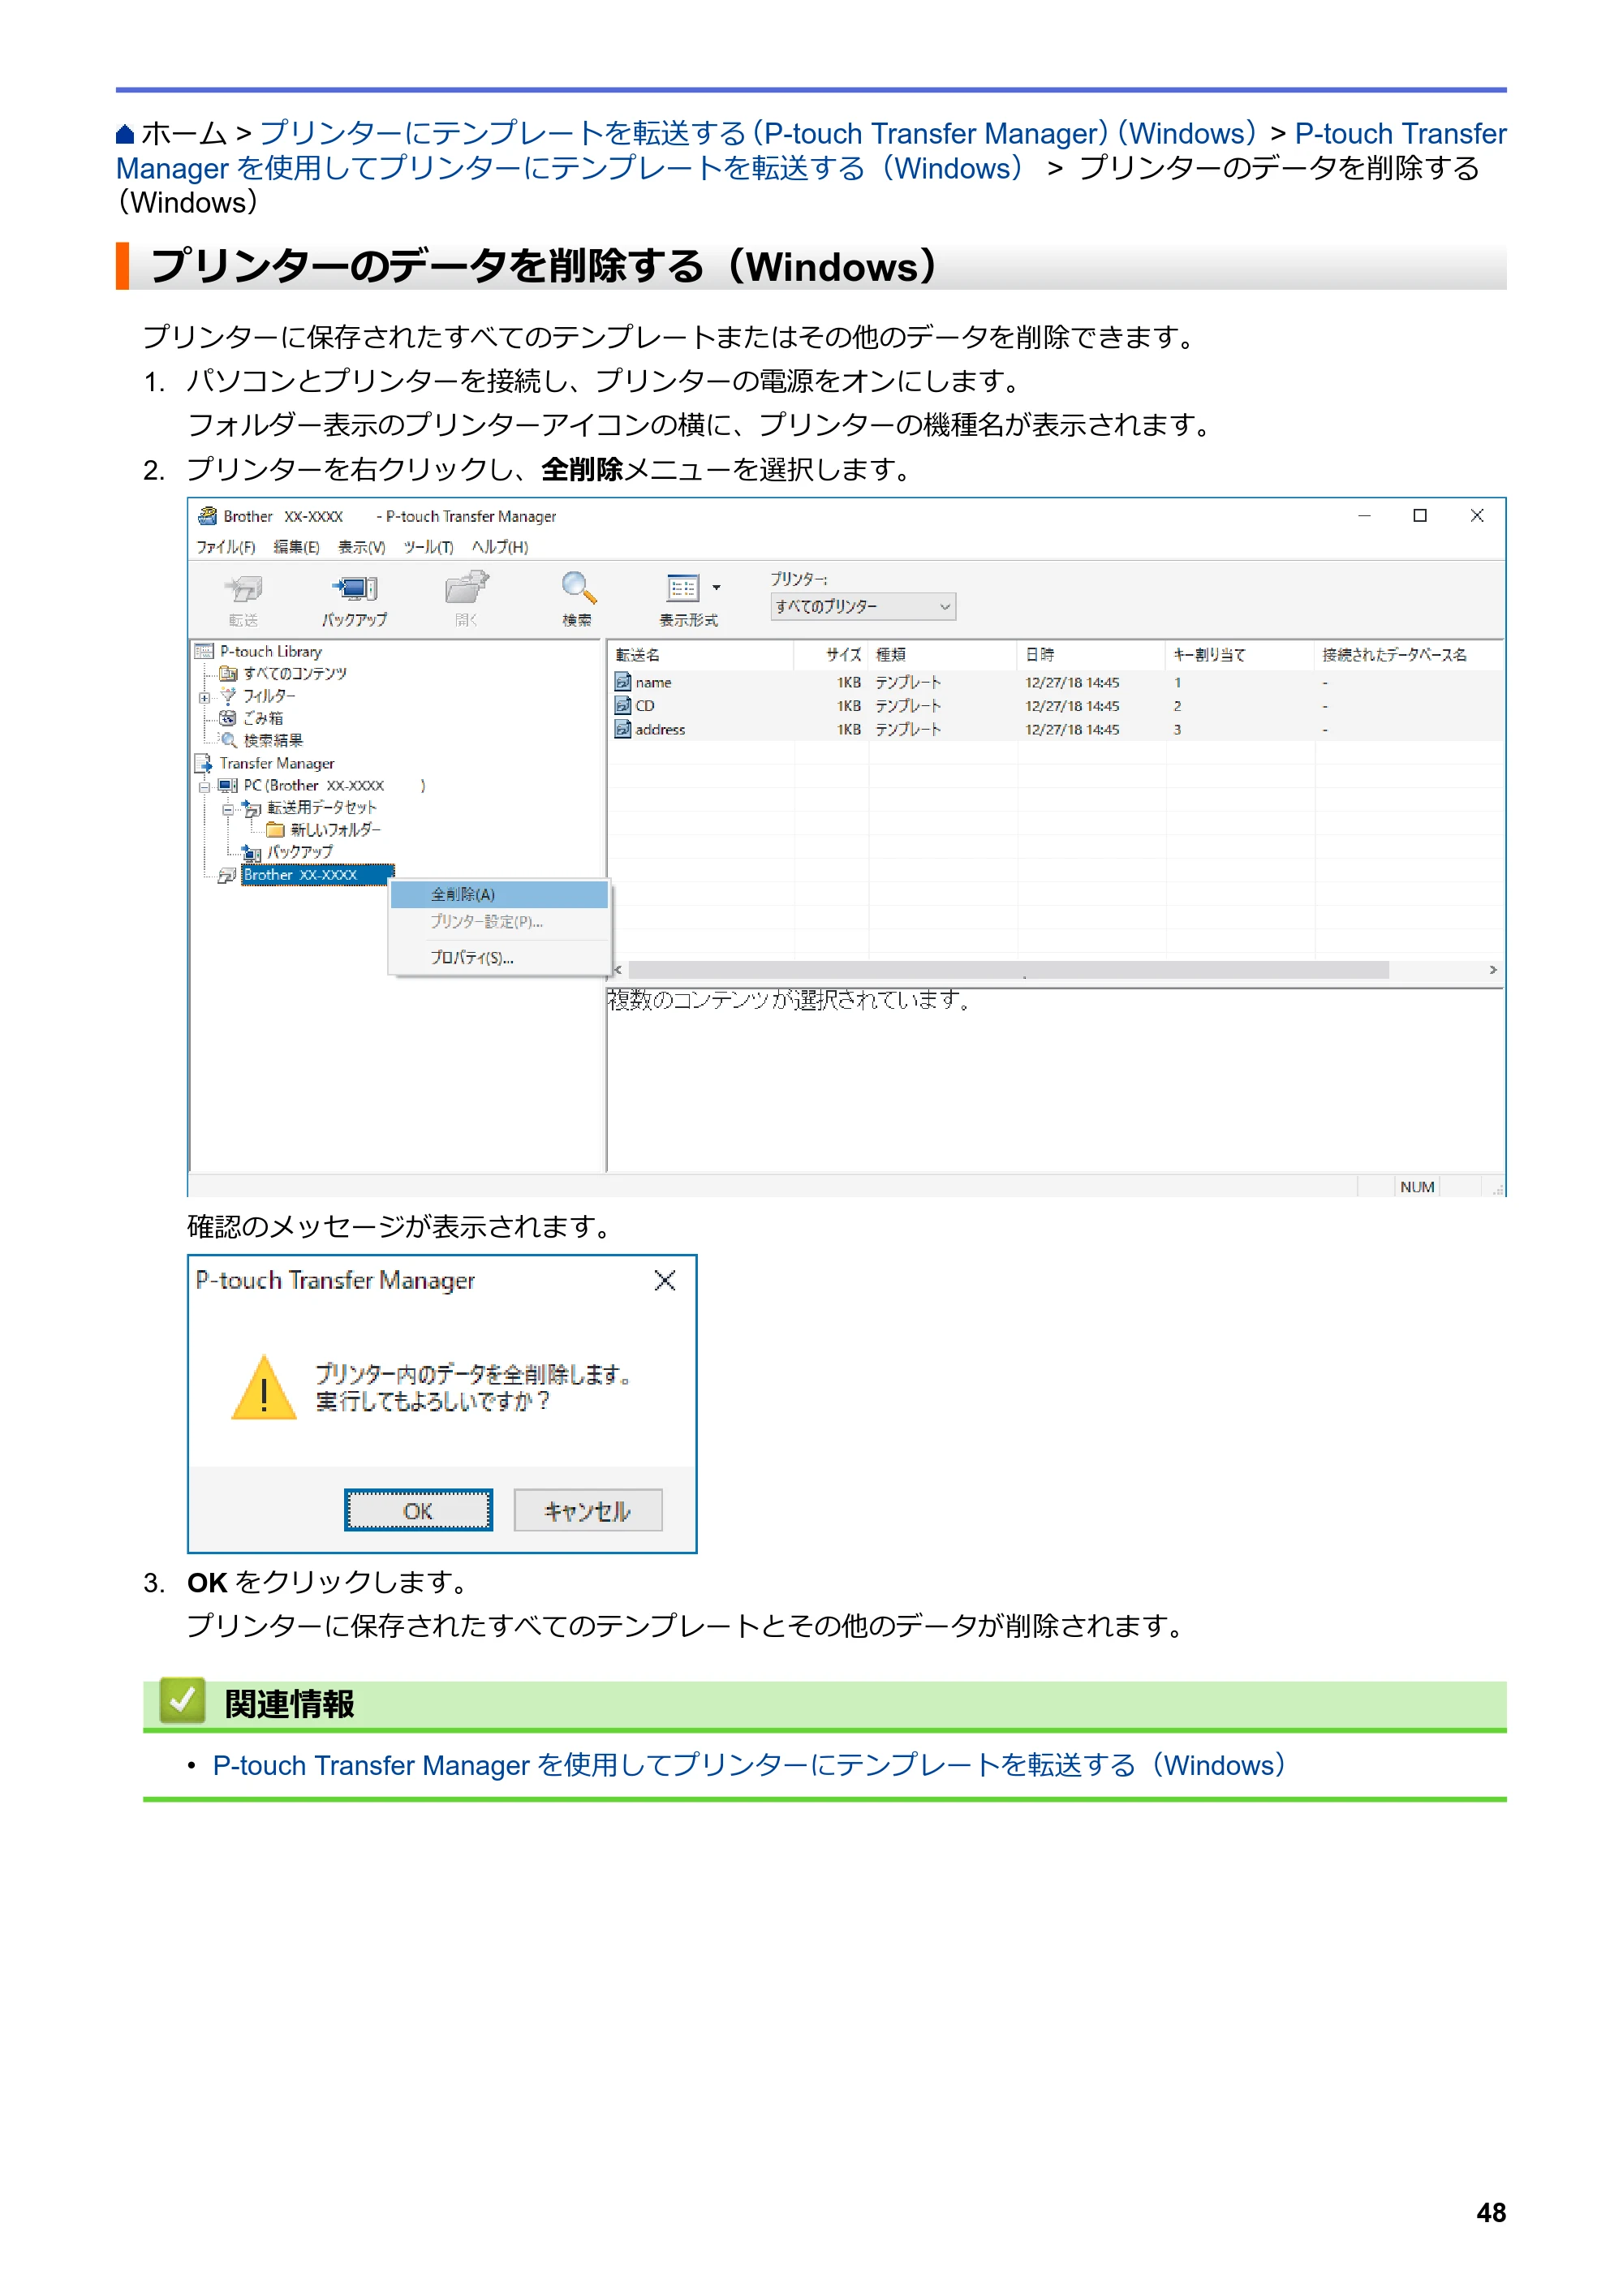Close the P-touch Transfer Manager dialog

pyautogui.click(x=665, y=1280)
